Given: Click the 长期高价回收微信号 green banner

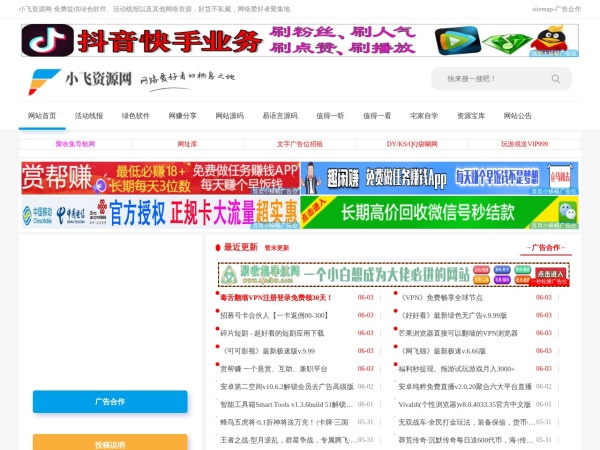Looking at the screenshot, I should pos(439,212).
